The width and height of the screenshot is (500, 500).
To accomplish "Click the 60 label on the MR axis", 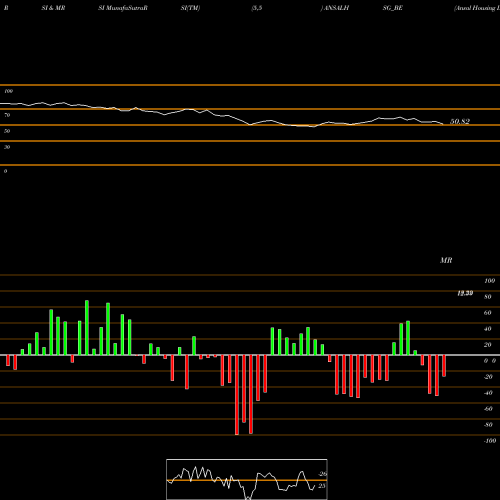I will [488, 313].
